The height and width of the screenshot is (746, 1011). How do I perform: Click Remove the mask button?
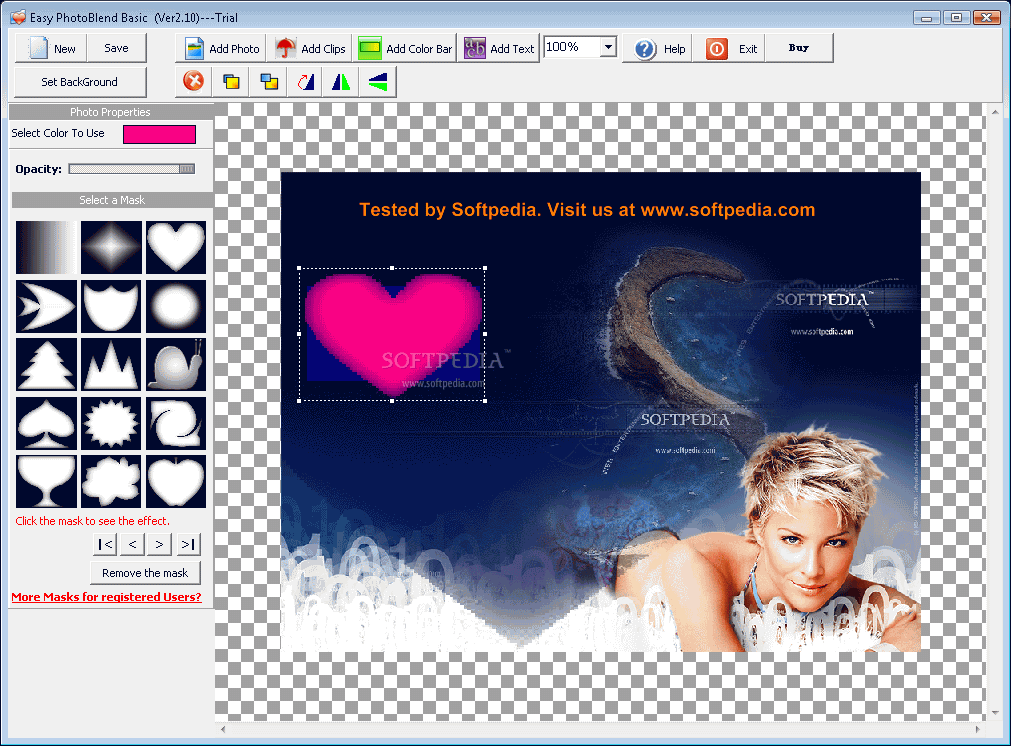[x=145, y=573]
